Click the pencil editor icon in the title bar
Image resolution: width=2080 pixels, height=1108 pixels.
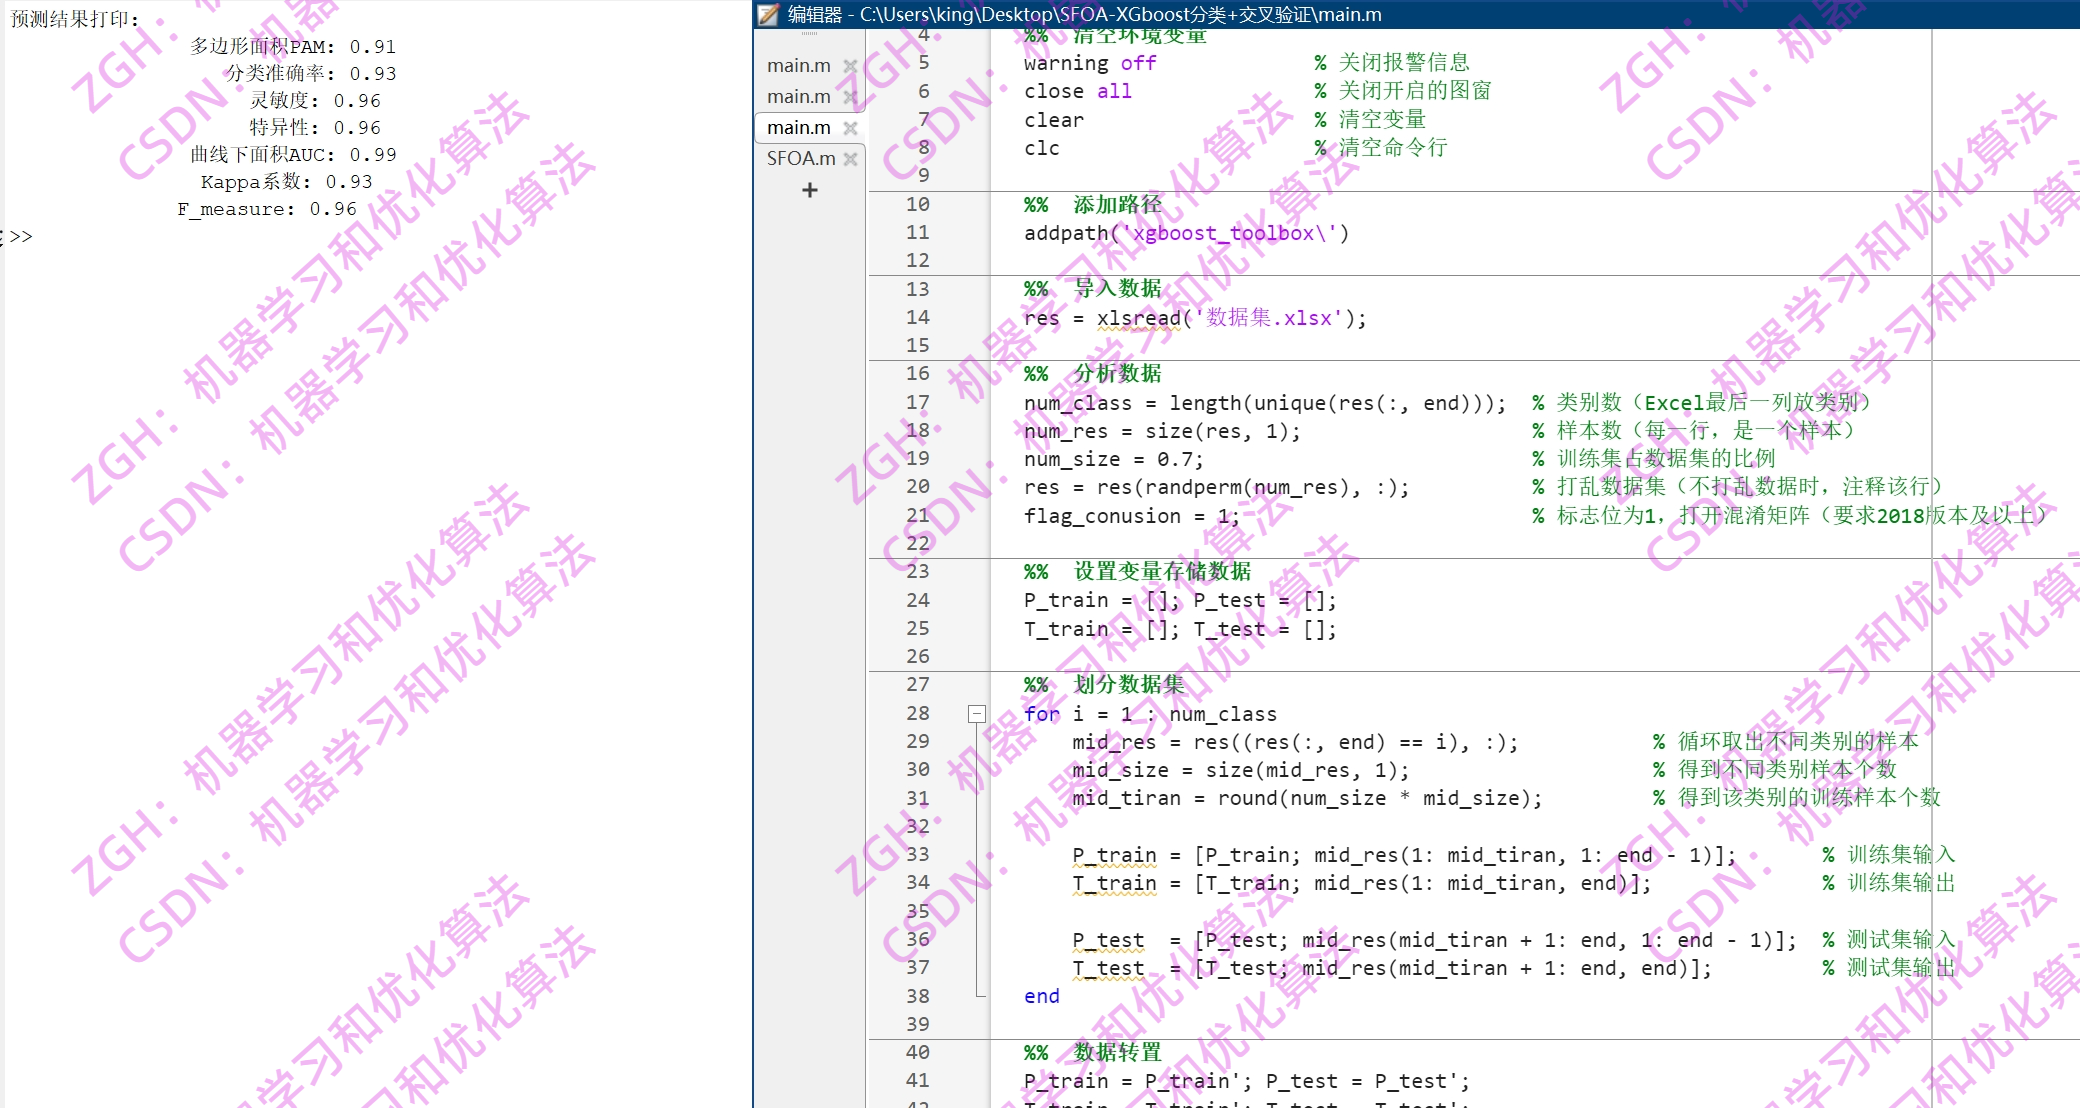coord(766,14)
